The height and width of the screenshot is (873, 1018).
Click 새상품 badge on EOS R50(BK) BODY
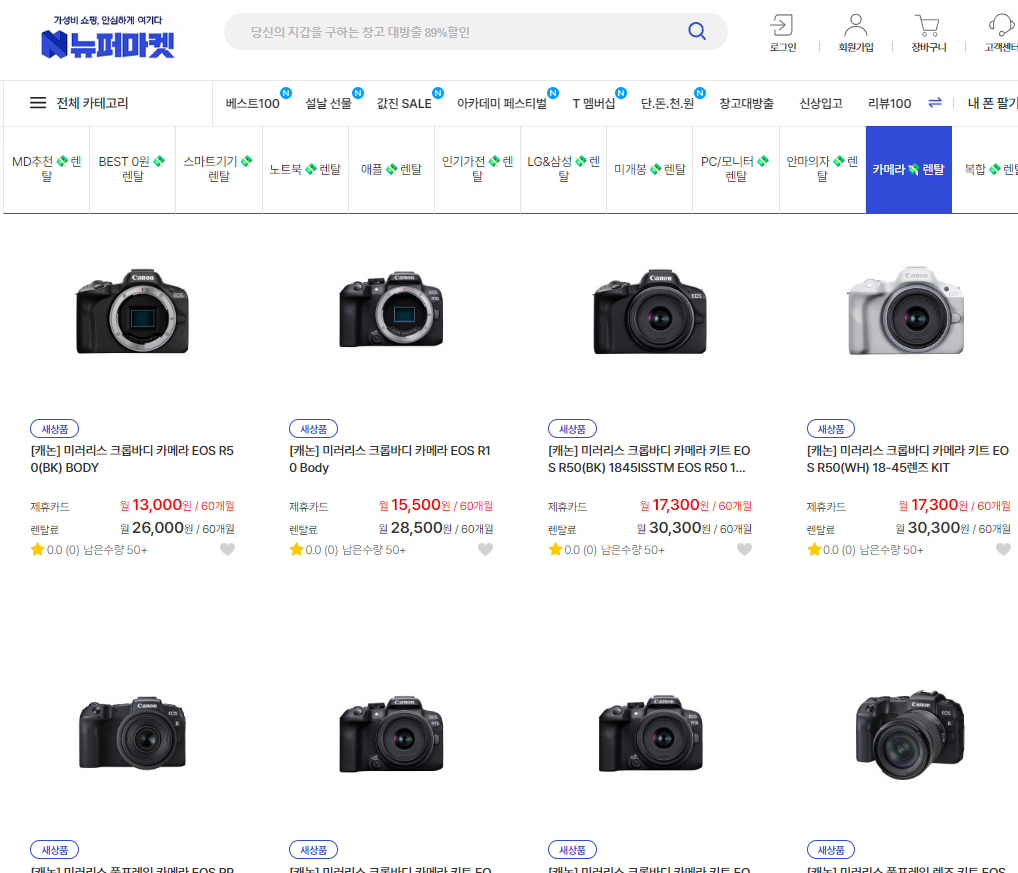click(55, 429)
